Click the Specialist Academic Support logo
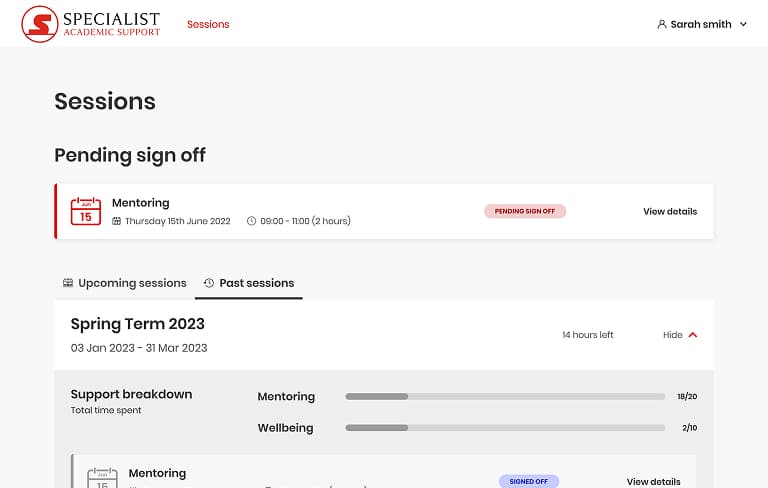 [x=91, y=24]
